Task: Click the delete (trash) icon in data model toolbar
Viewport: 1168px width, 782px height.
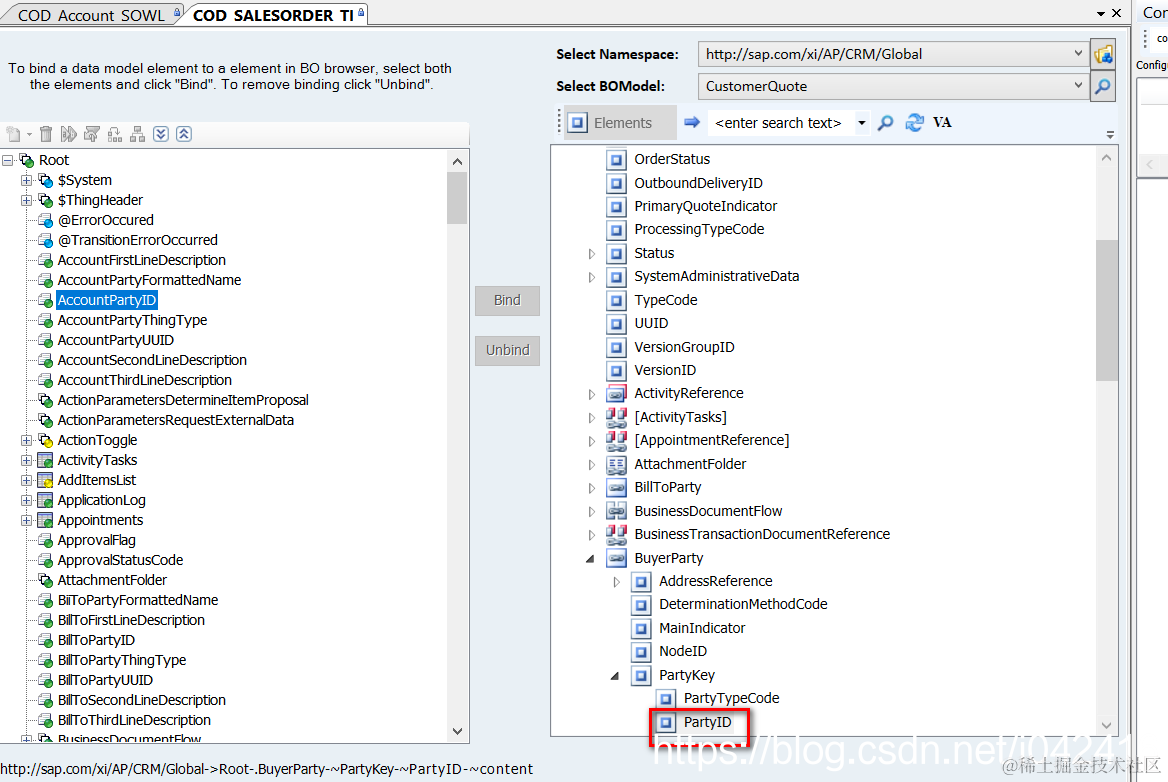Action: pyautogui.click(x=46, y=134)
